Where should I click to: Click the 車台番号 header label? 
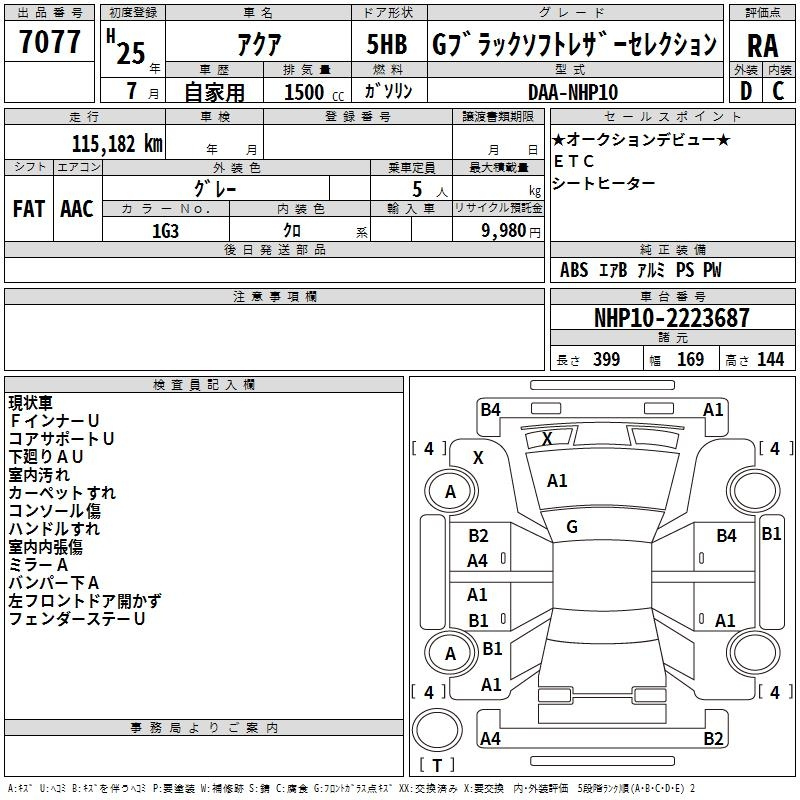point(672,296)
